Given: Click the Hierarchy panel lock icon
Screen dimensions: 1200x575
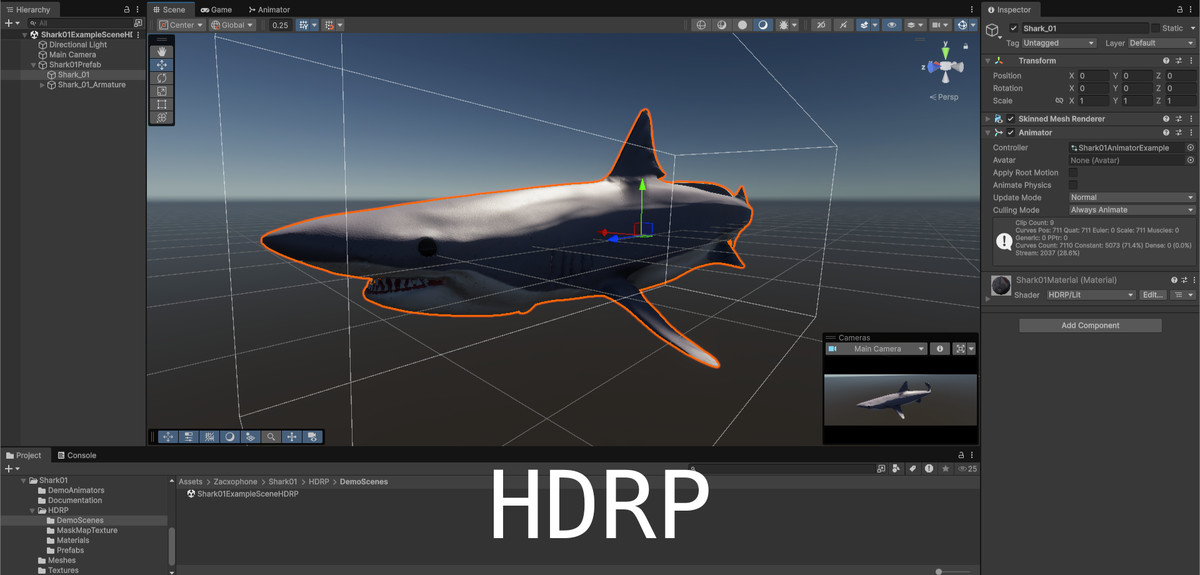Looking at the screenshot, I should [126, 9].
